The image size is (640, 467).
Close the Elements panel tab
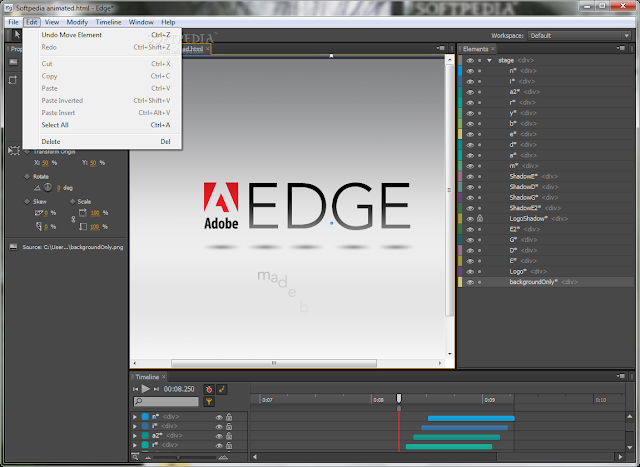point(493,49)
